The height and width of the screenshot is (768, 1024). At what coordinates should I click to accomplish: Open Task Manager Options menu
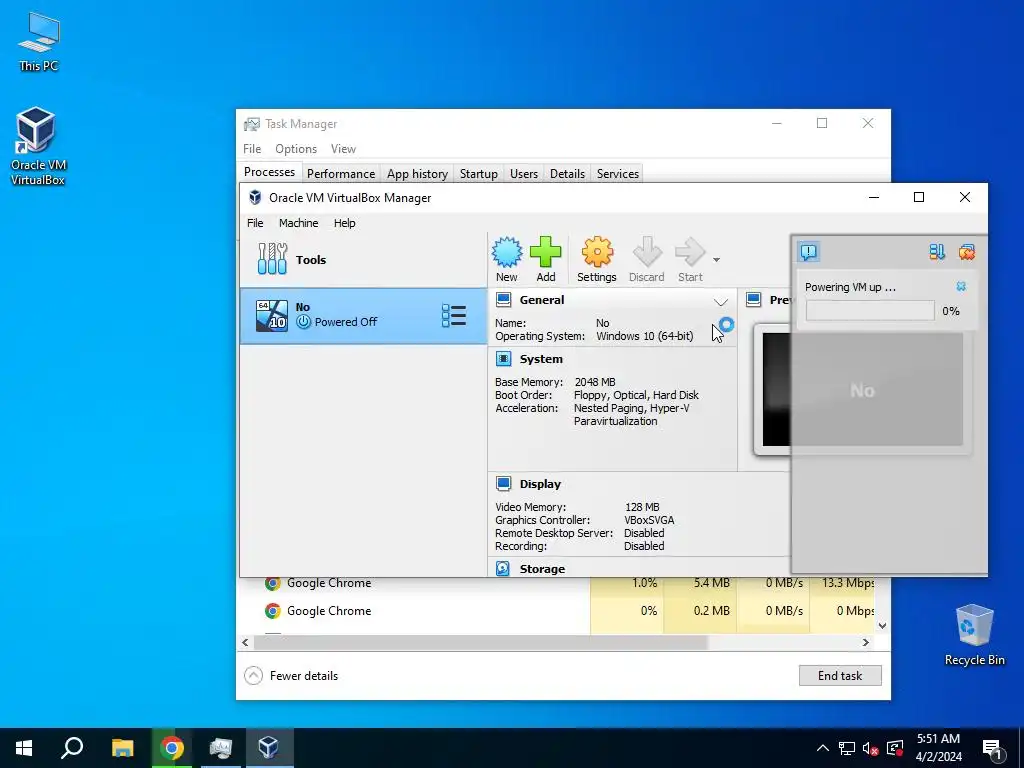pos(296,149)
